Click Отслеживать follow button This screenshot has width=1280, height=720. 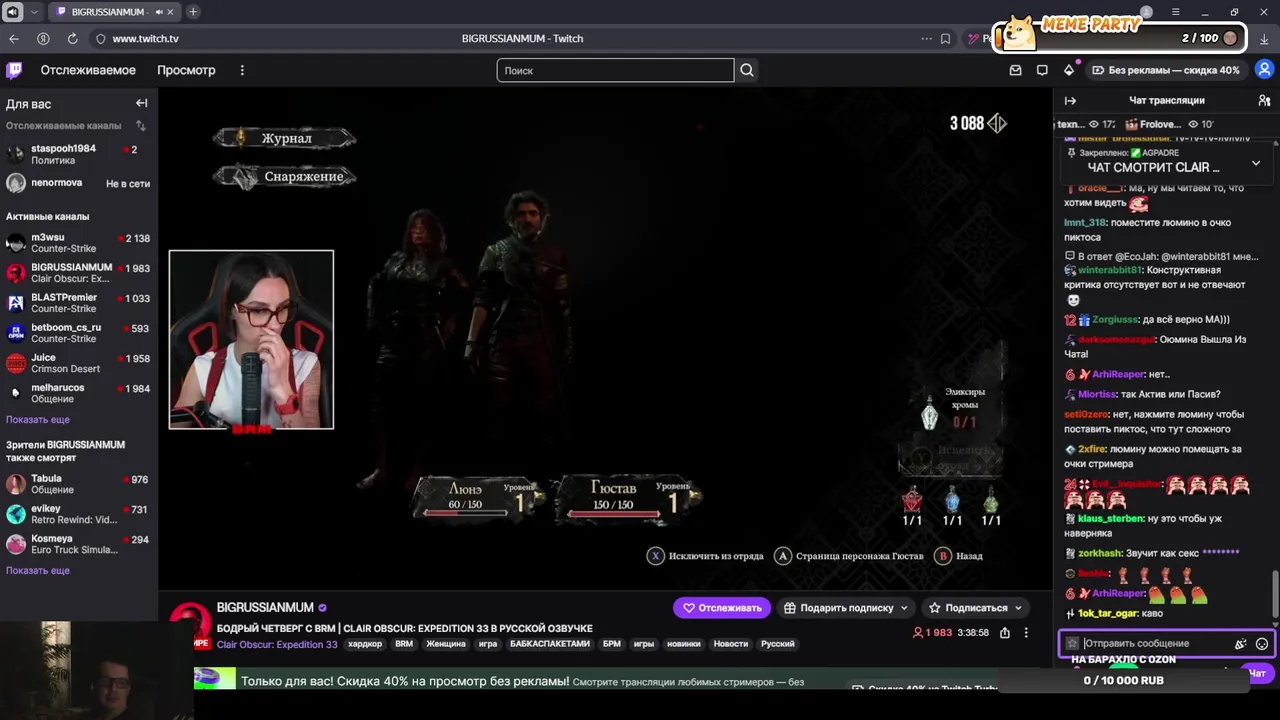(x=721, y=607)
